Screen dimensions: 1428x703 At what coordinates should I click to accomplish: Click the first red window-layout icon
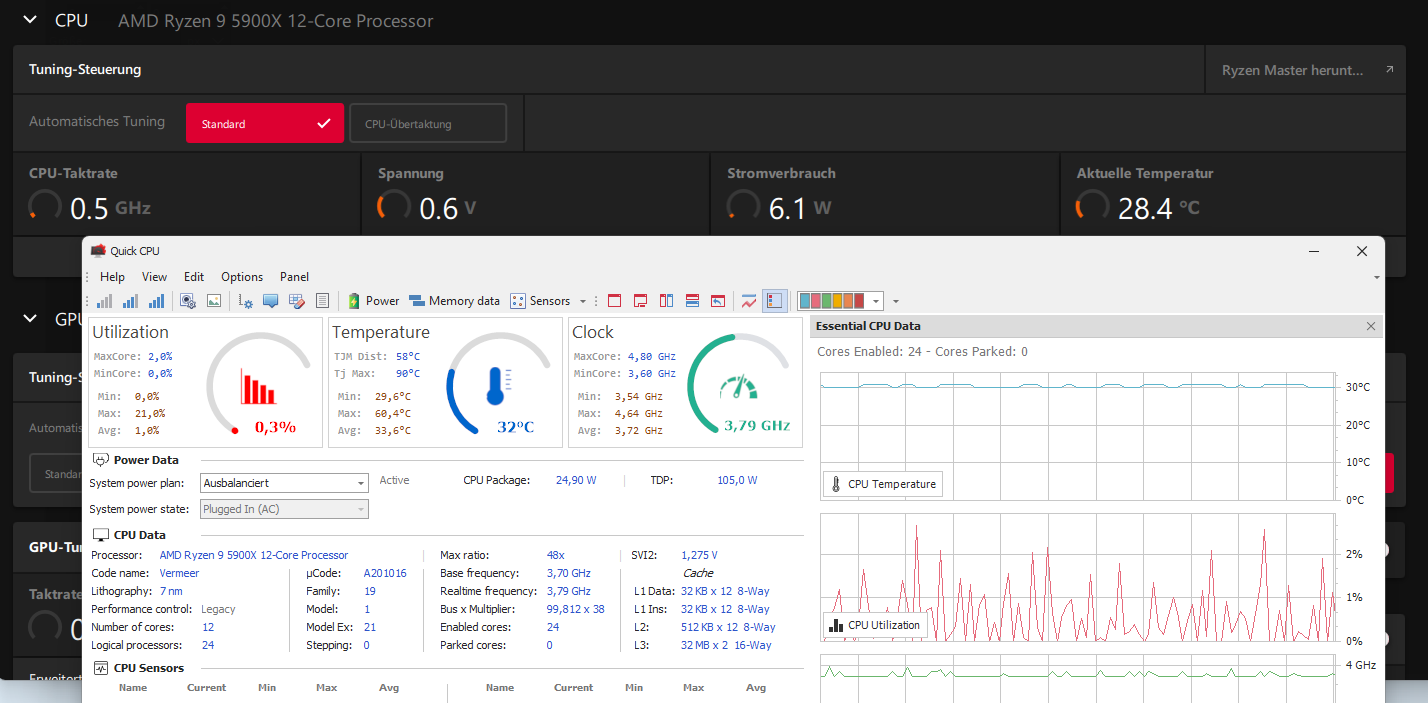[615, 301]
